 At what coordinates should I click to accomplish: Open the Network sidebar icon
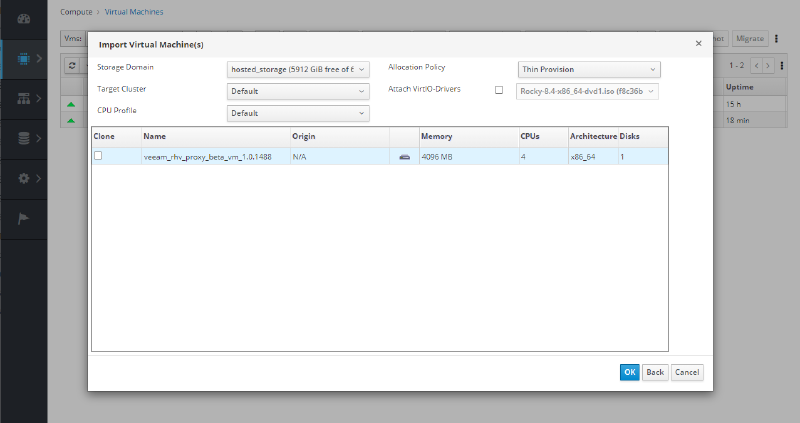coord(23,98)
